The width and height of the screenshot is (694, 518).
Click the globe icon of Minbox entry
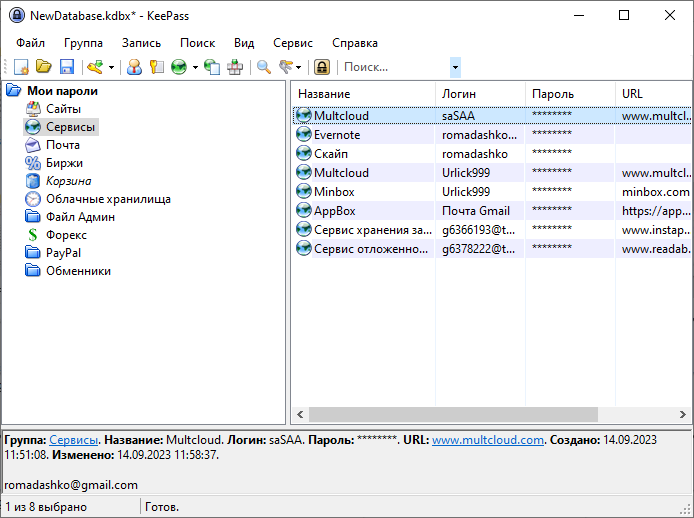pos(304,191)
